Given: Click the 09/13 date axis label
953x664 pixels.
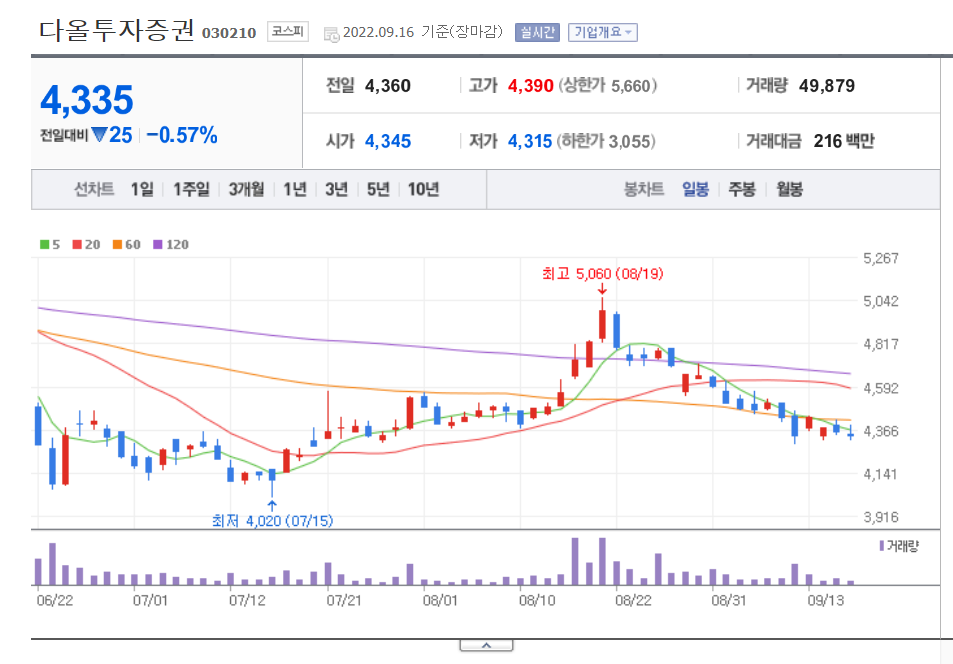Looking at the screenshot, I should [x=825, y=601].
